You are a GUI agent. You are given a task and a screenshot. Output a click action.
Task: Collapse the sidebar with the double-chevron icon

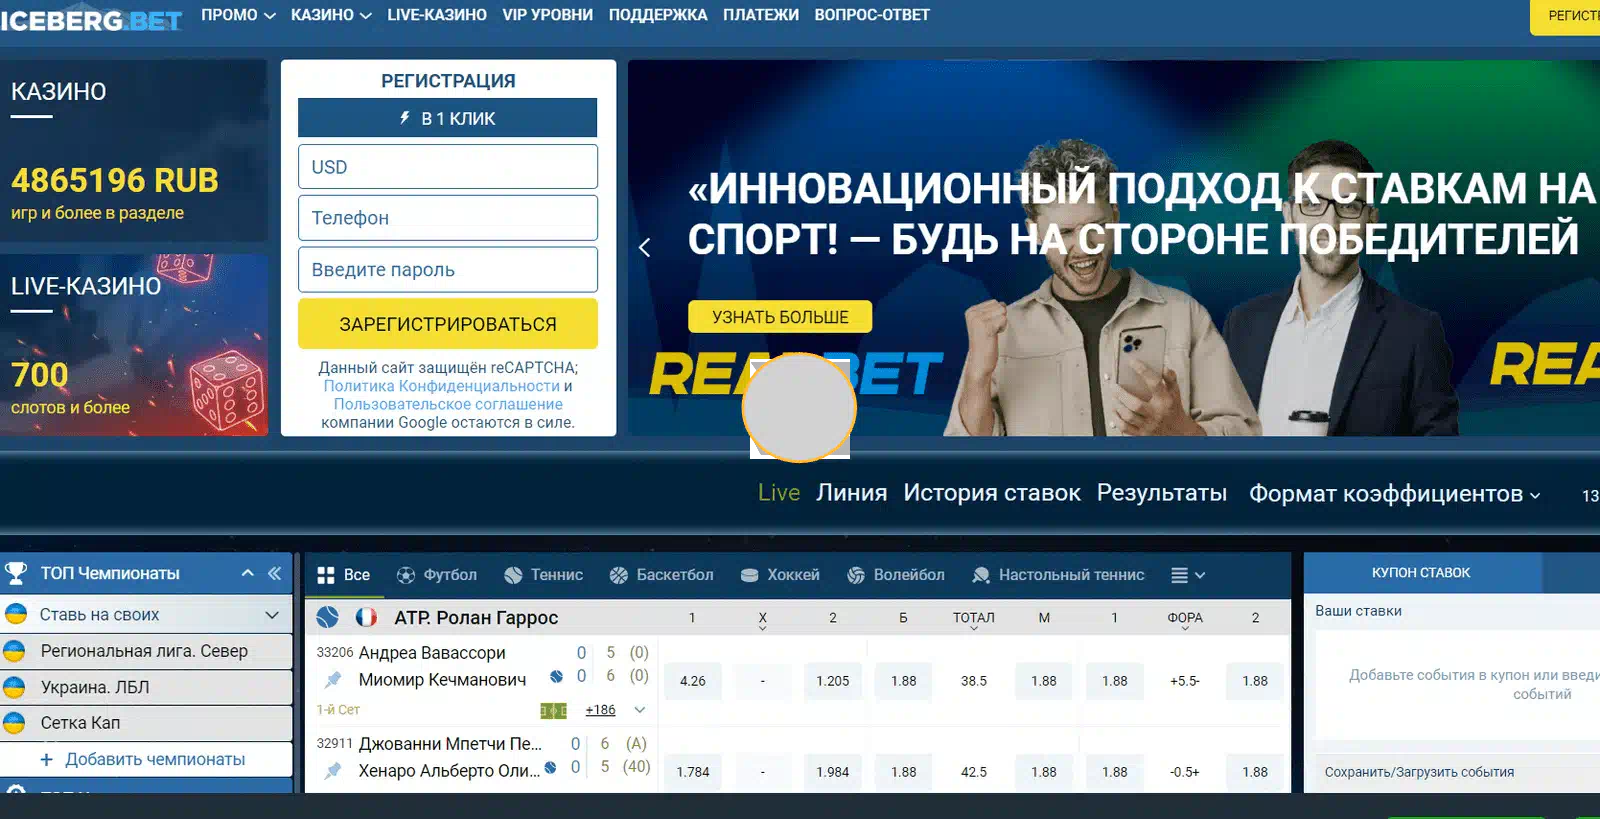pos(275,573)
